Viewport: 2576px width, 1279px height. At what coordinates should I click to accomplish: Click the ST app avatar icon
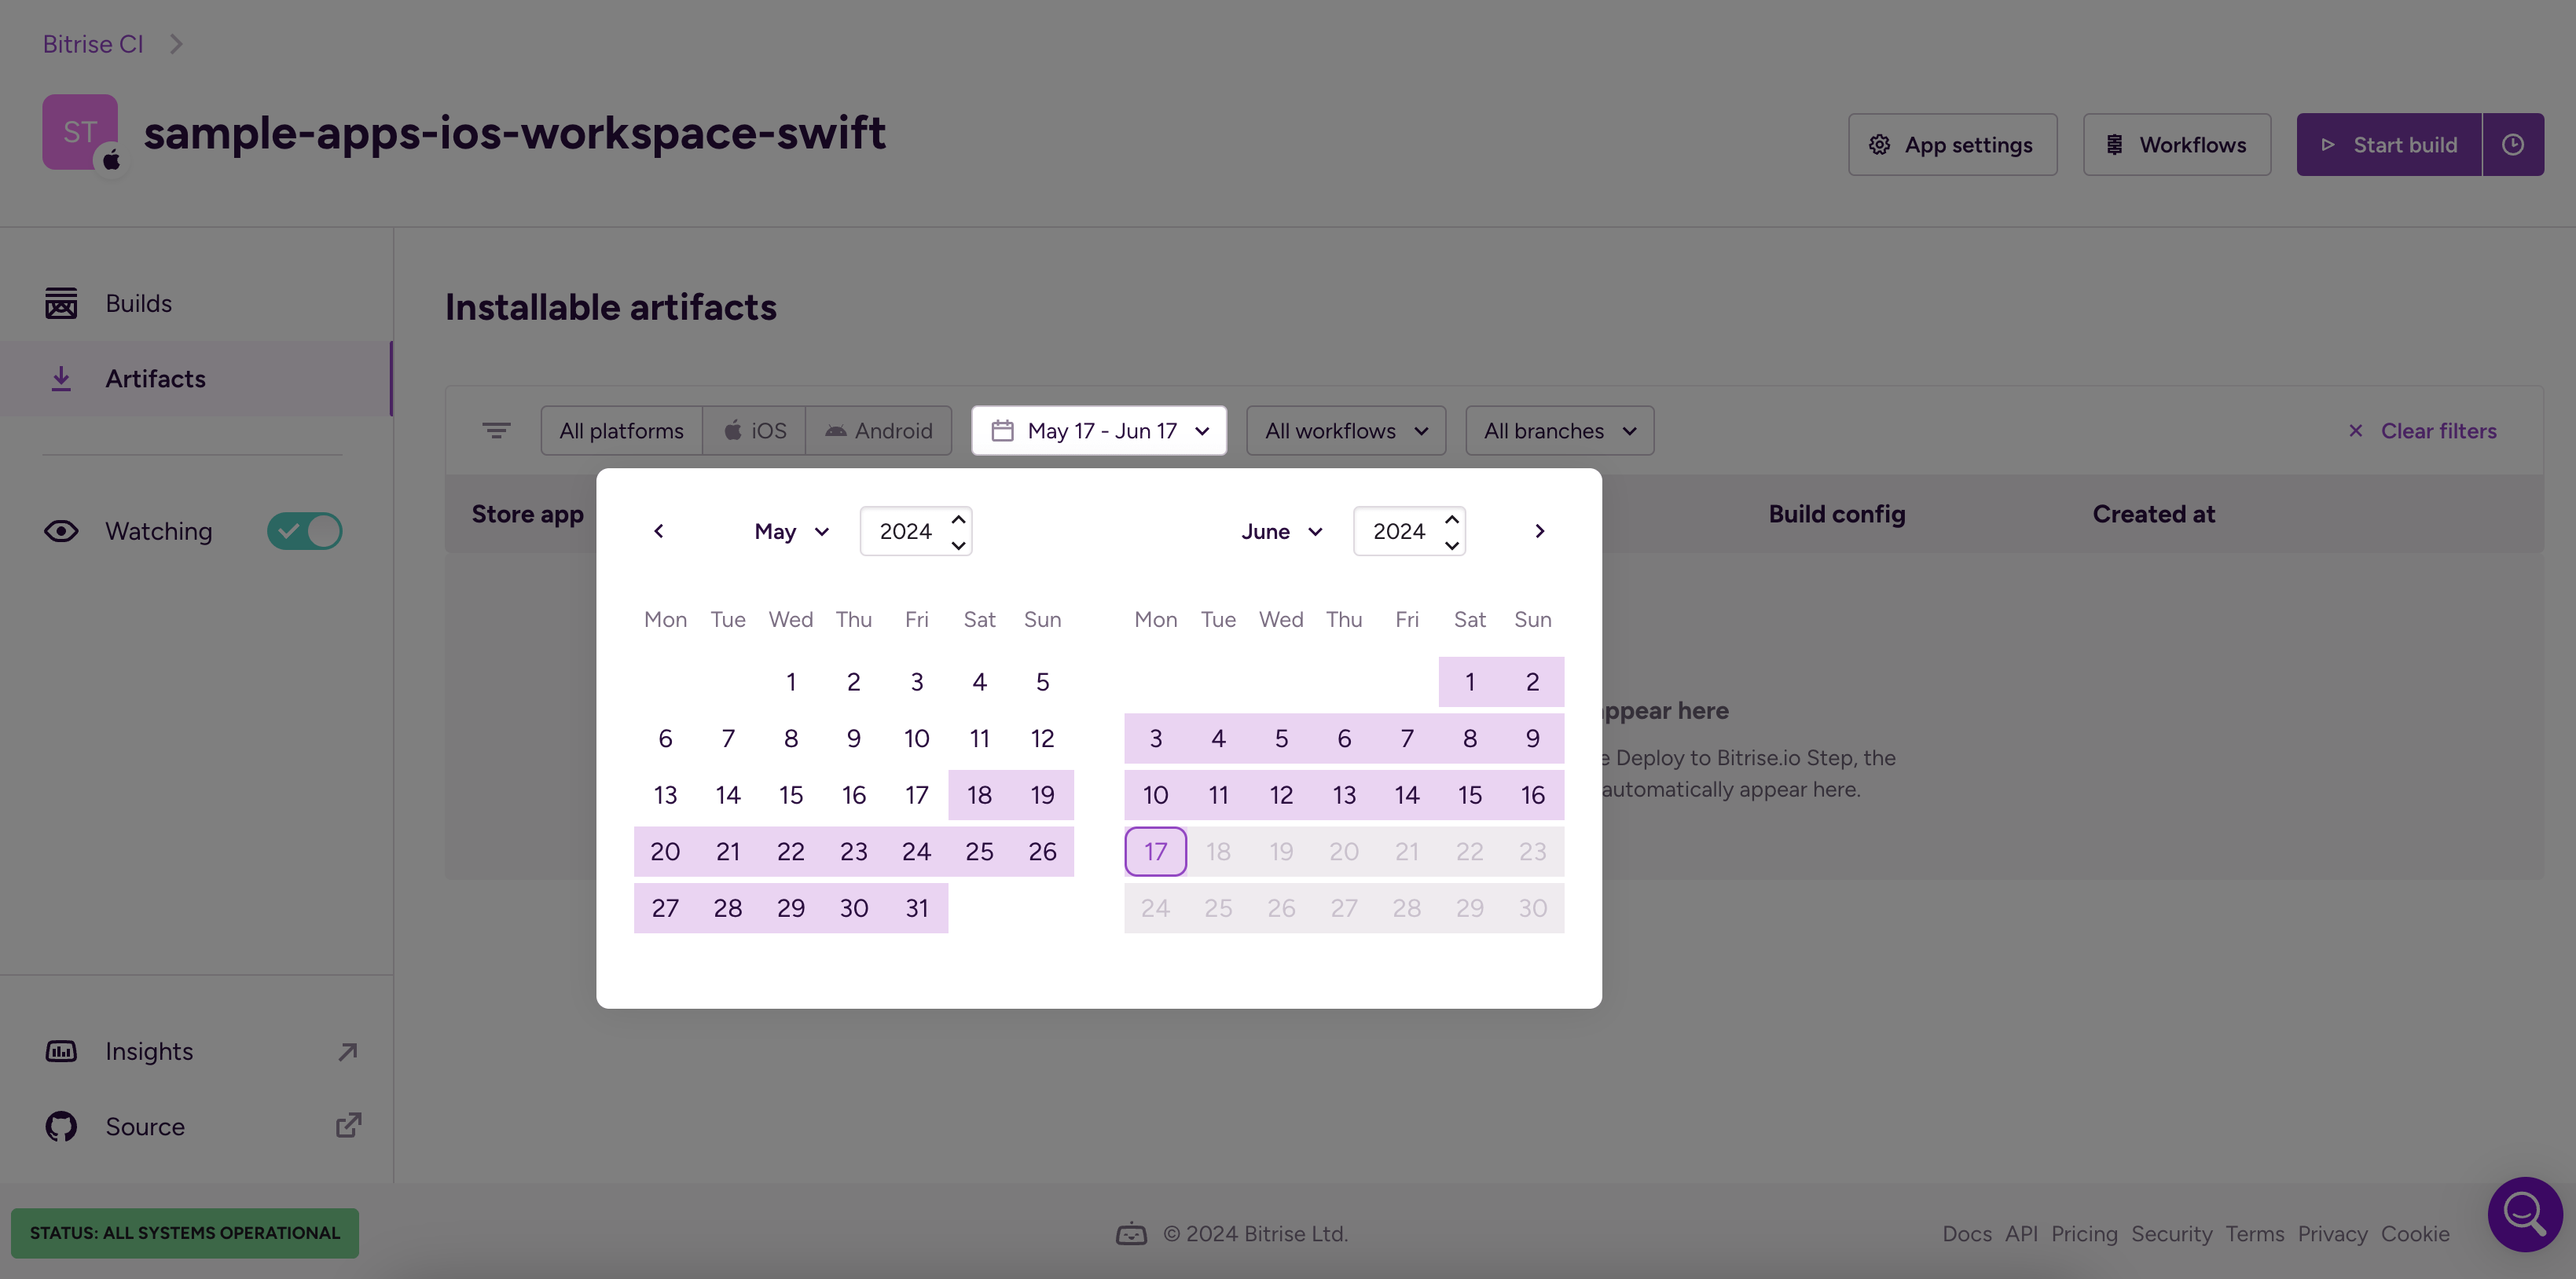[80, 132]
